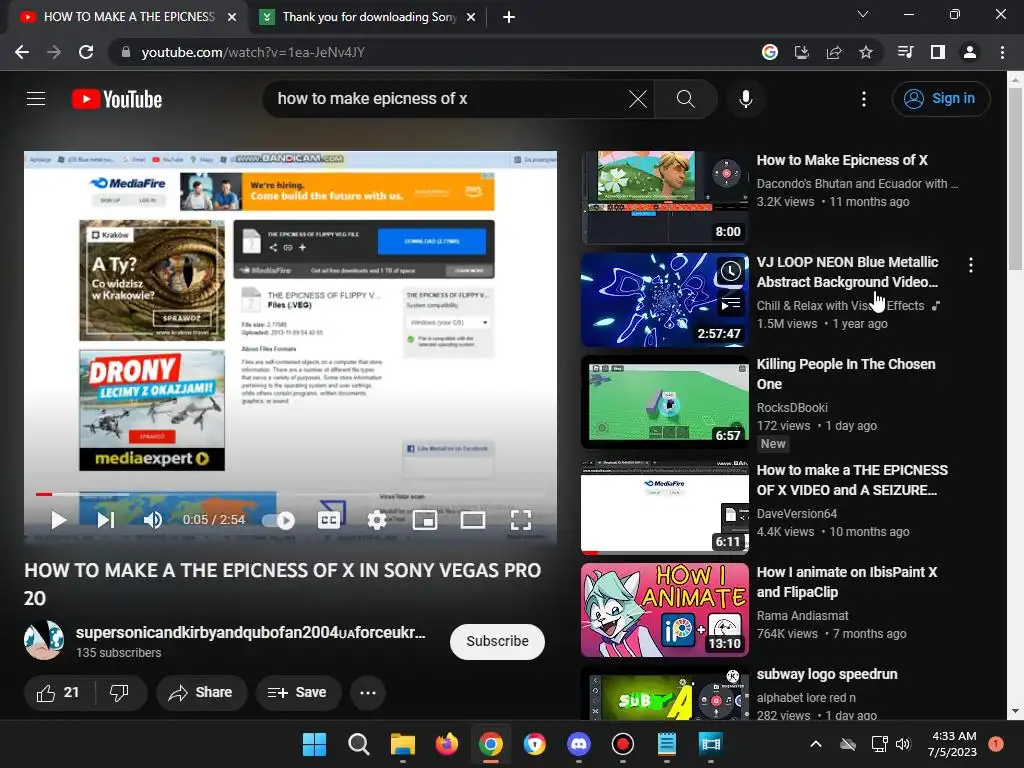The height and width of the screenshot is (768, 1024).
Task: Bookmark this page with the star
Action: [866, 52]
